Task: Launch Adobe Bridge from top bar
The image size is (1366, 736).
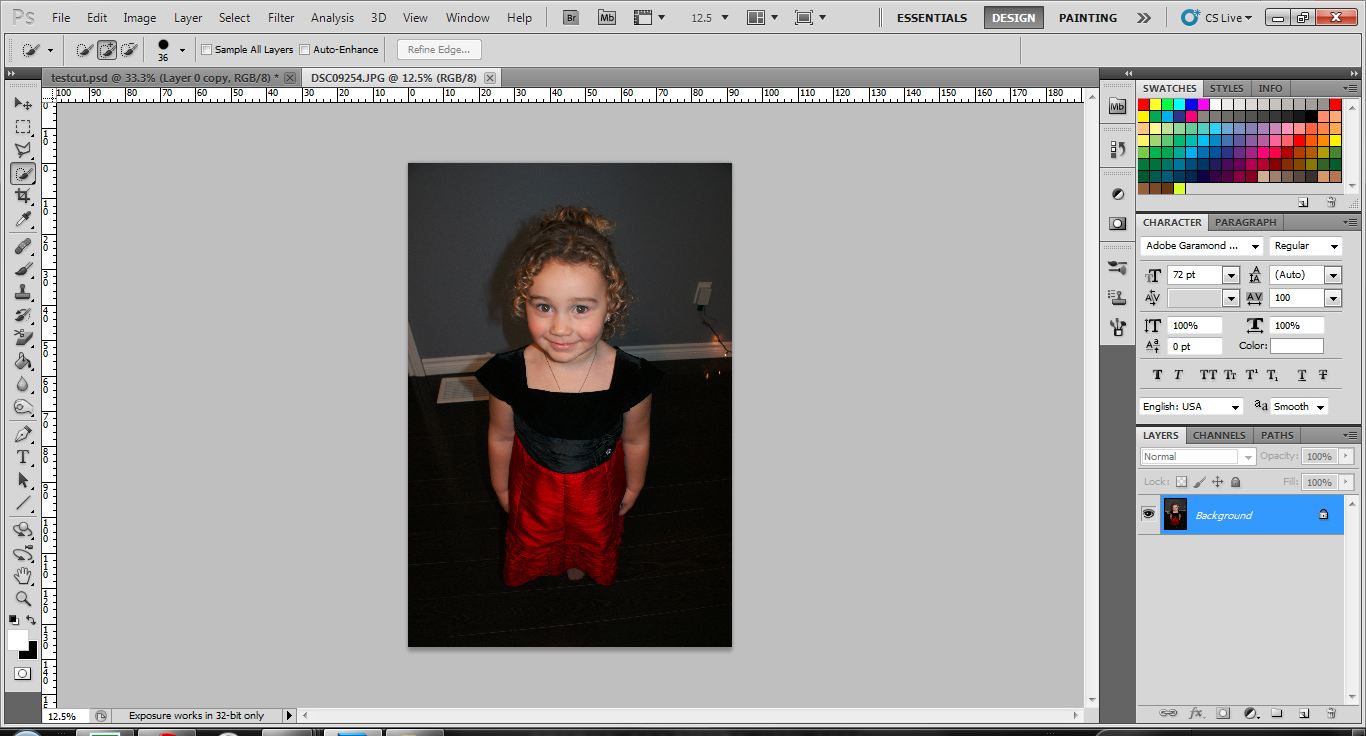Action: pyautogui.click(x=571, y=17)
